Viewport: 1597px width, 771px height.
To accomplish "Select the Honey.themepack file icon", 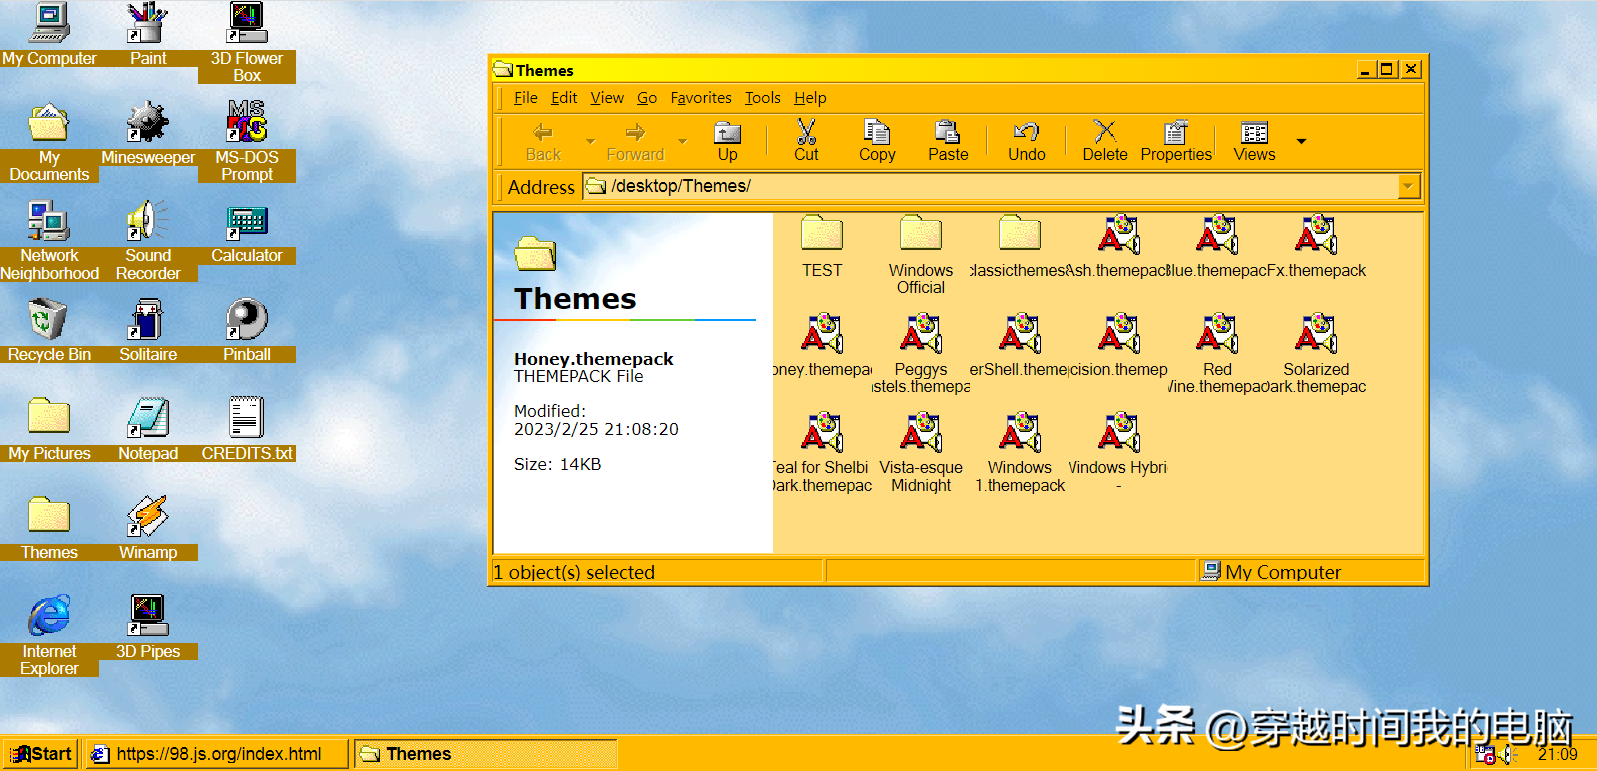I will [x=822, y=345].
